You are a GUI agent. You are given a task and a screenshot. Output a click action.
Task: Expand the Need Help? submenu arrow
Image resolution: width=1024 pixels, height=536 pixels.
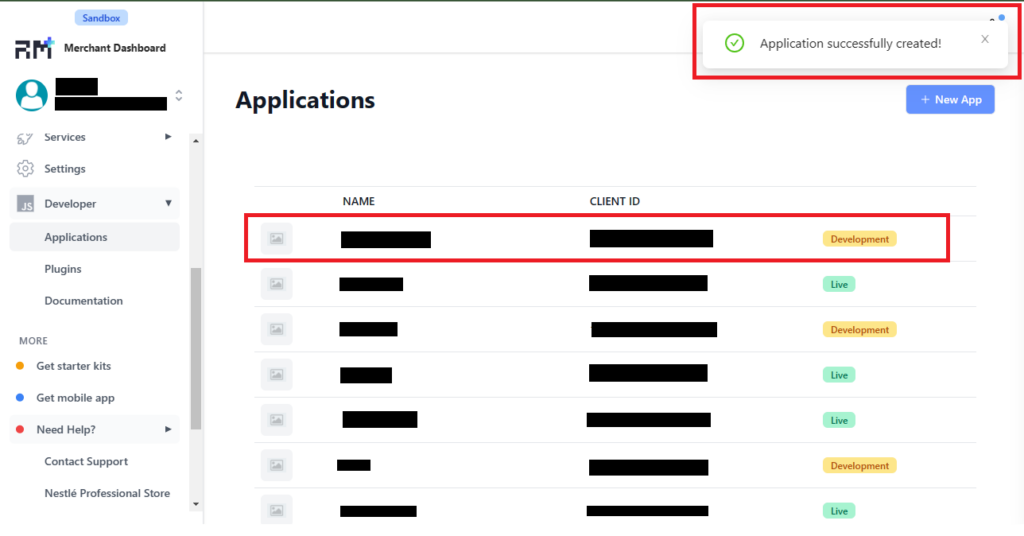click(168, 429)
